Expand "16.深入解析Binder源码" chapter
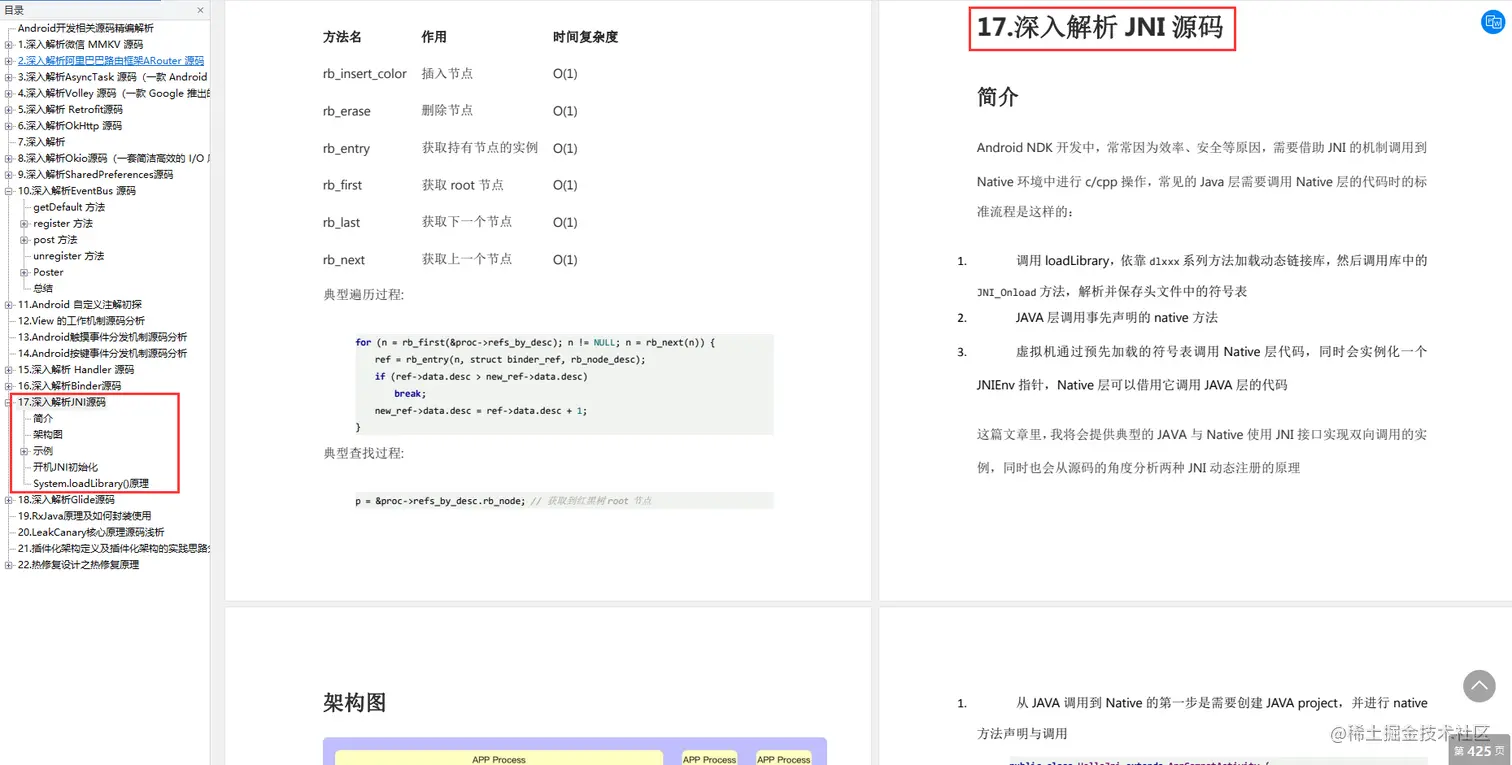The height and width of the screenshot is (765, 1512). 9,385
